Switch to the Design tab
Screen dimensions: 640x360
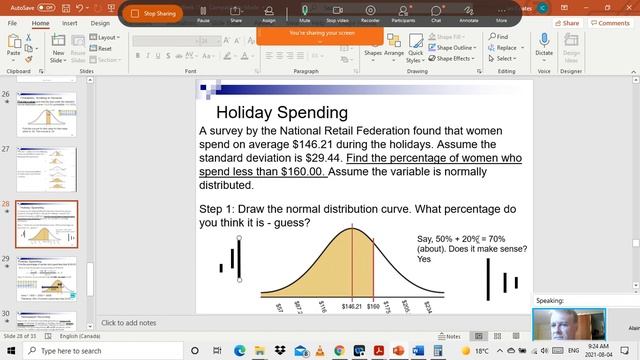(100, 23)
